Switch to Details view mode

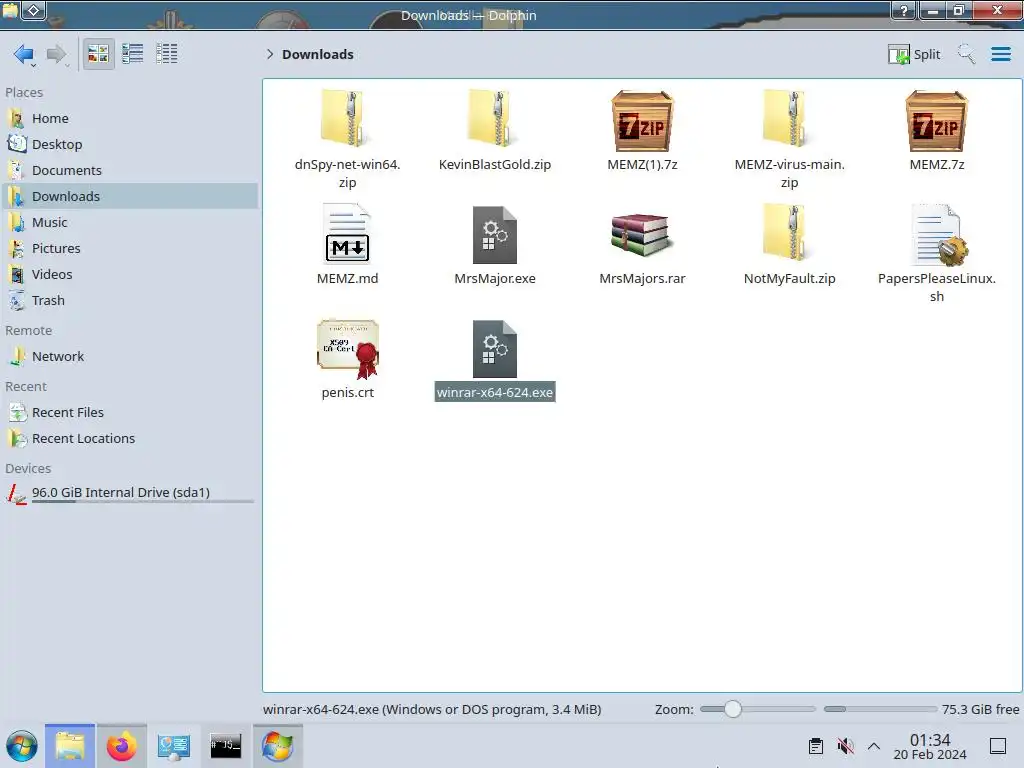pyautogui.click(x=167, y=54)
